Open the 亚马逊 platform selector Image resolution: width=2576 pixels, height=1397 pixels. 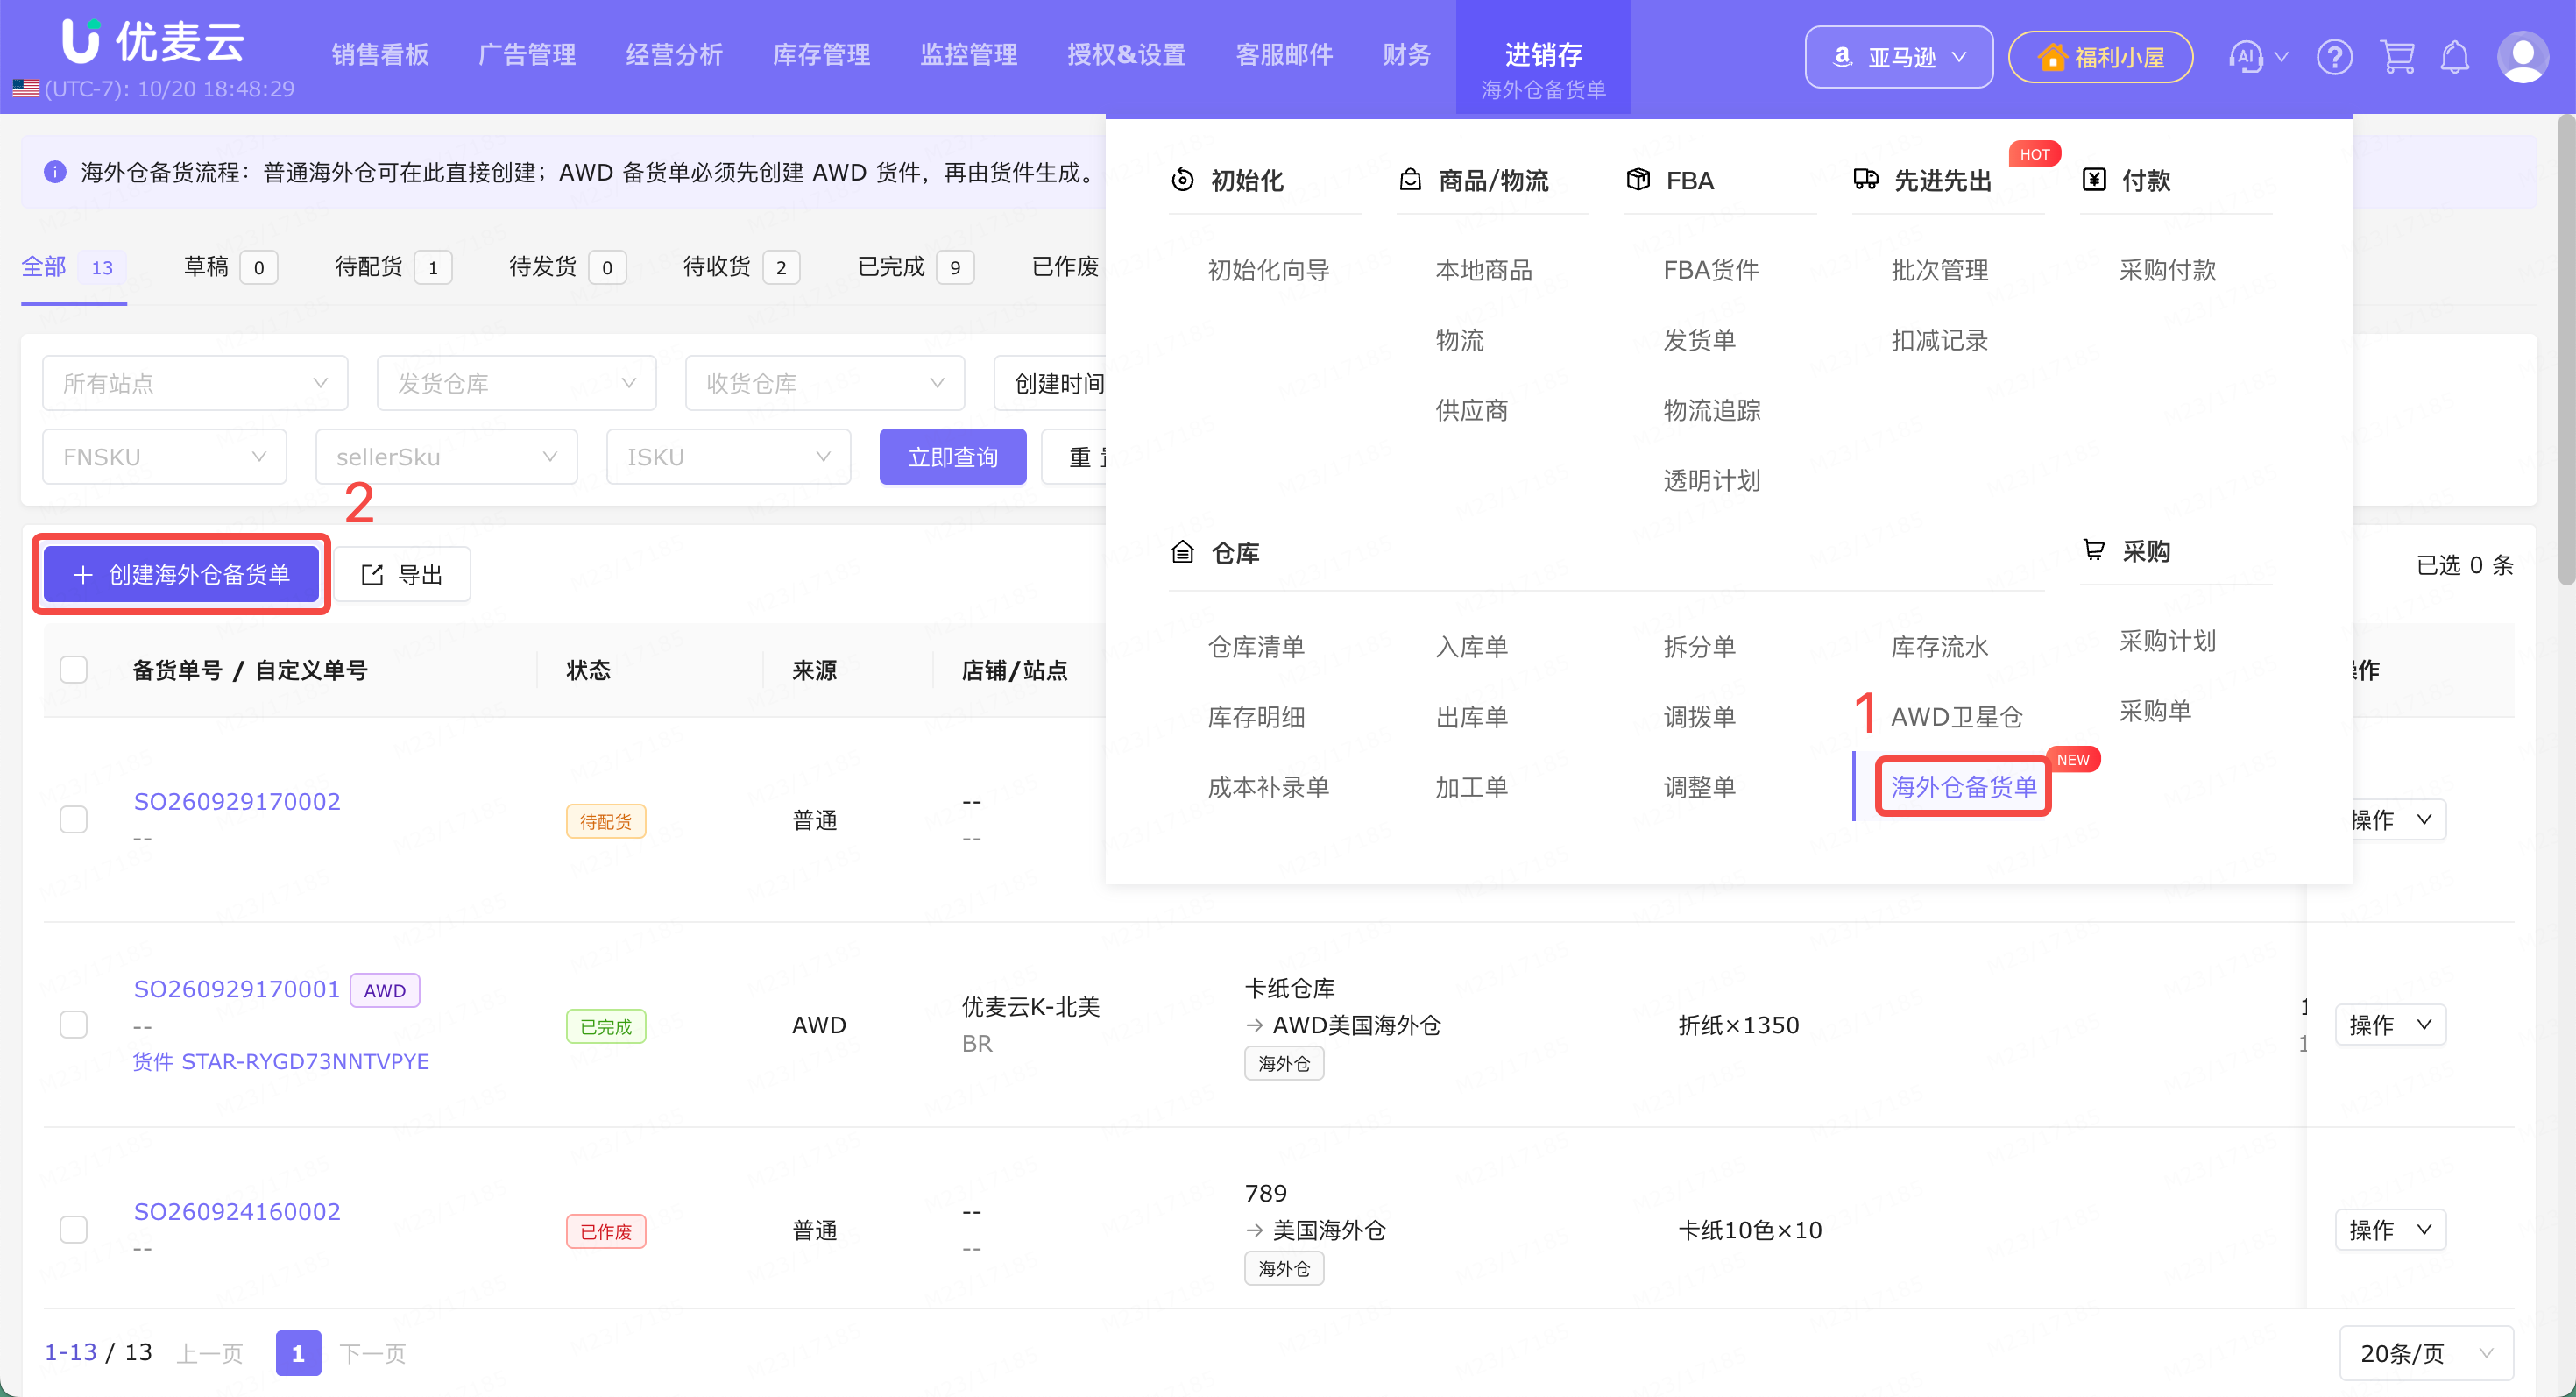1898,57
